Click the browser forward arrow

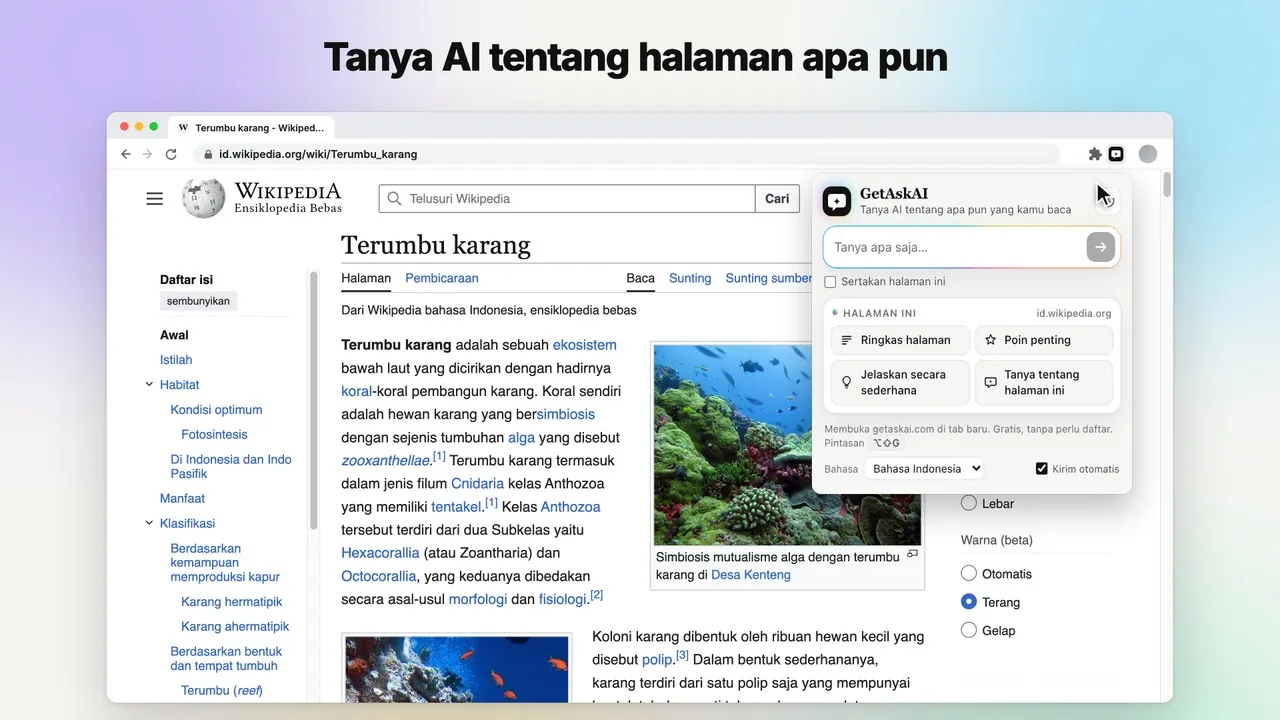[x=148, y=154]
